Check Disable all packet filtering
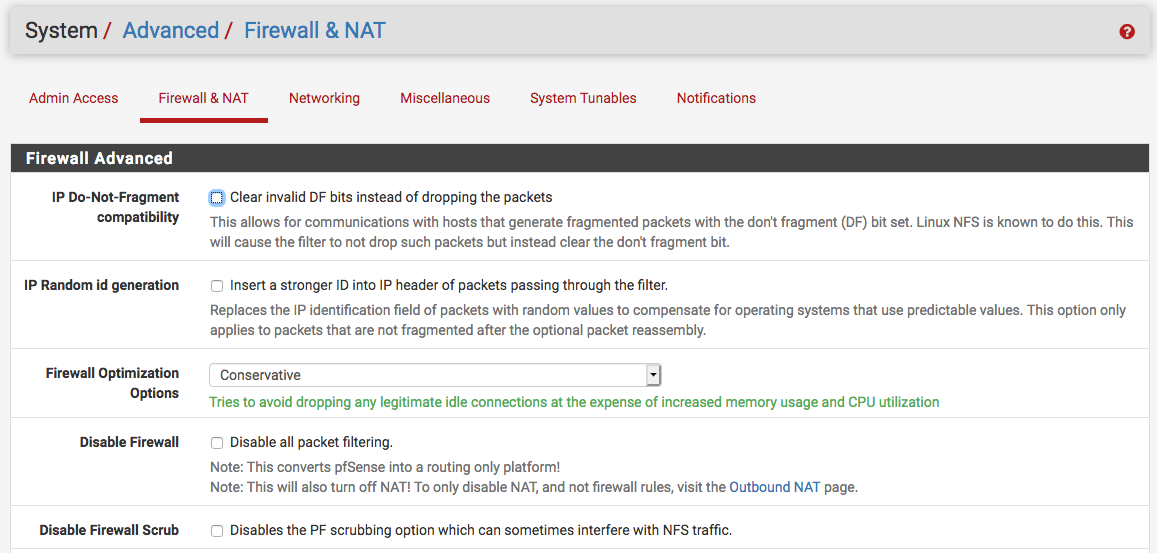Screen dimensions: 1157x553 coord(216,443)
